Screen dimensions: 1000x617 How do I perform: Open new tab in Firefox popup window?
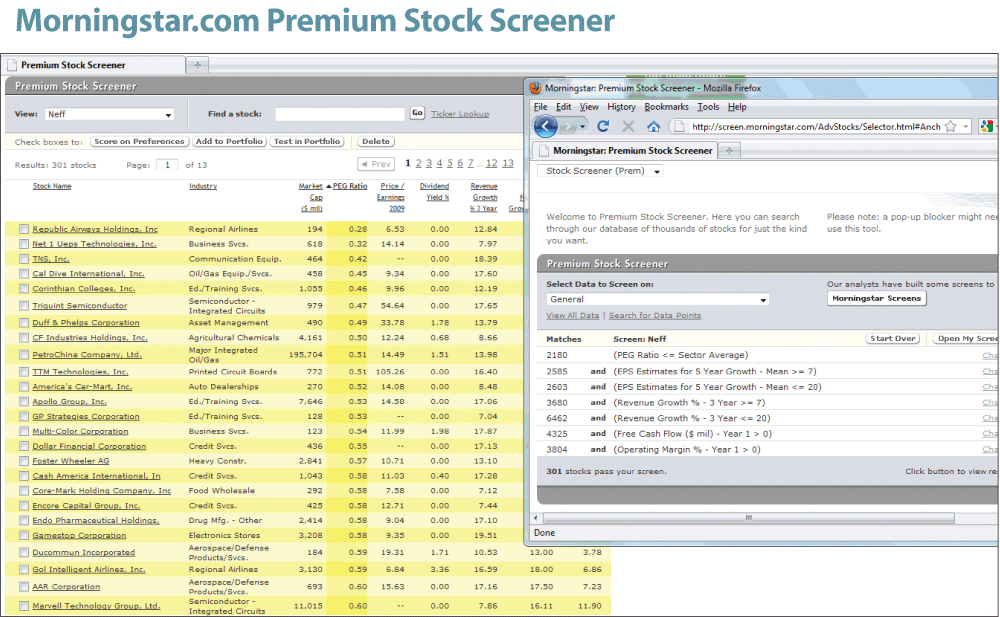click(729, 151)
